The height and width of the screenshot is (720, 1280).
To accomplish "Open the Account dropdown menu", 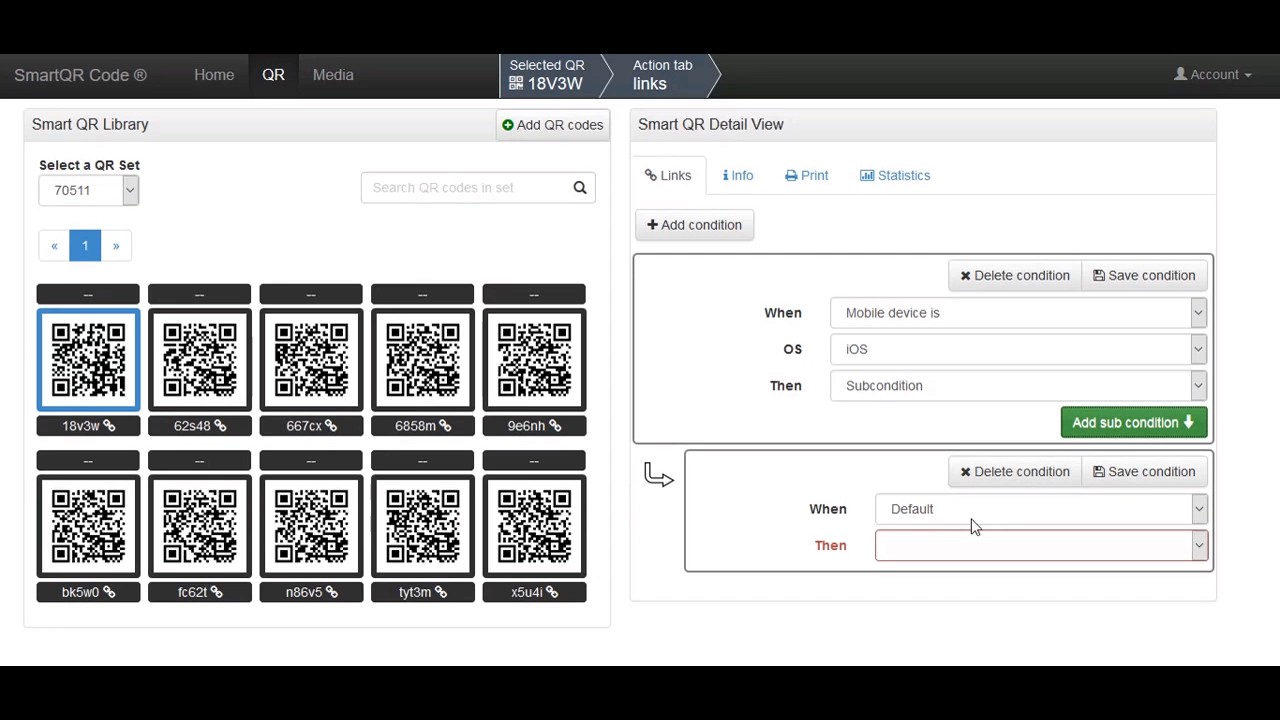I will click(1213, 75).
